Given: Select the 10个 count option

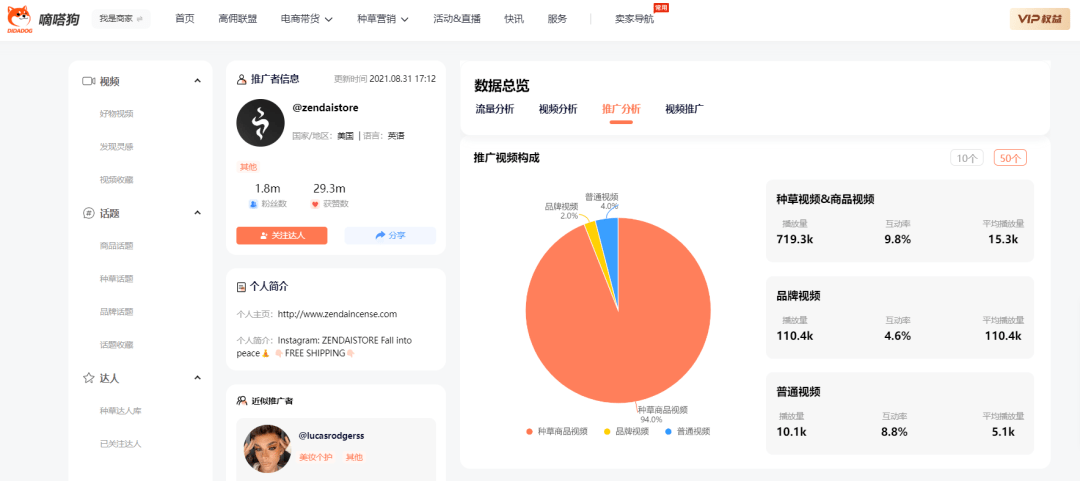Looking at the screenshot, I should [967, 158].
